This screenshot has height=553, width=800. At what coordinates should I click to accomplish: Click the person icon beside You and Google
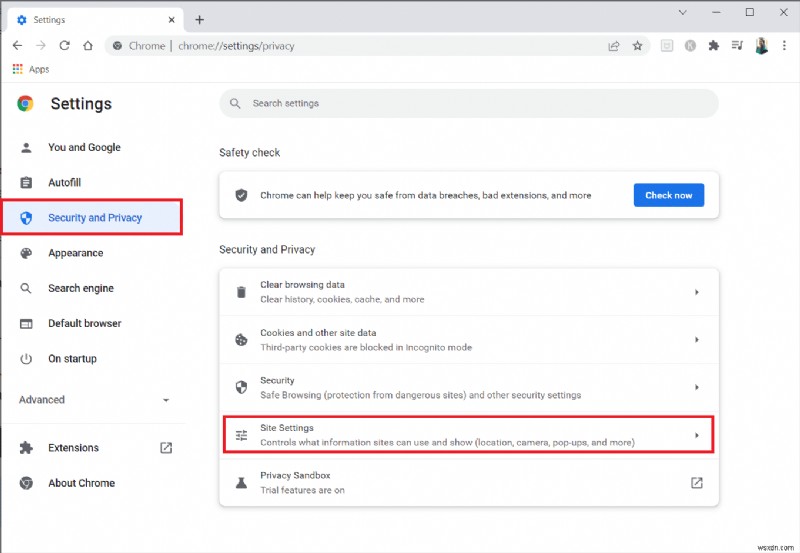coord(26,147)
